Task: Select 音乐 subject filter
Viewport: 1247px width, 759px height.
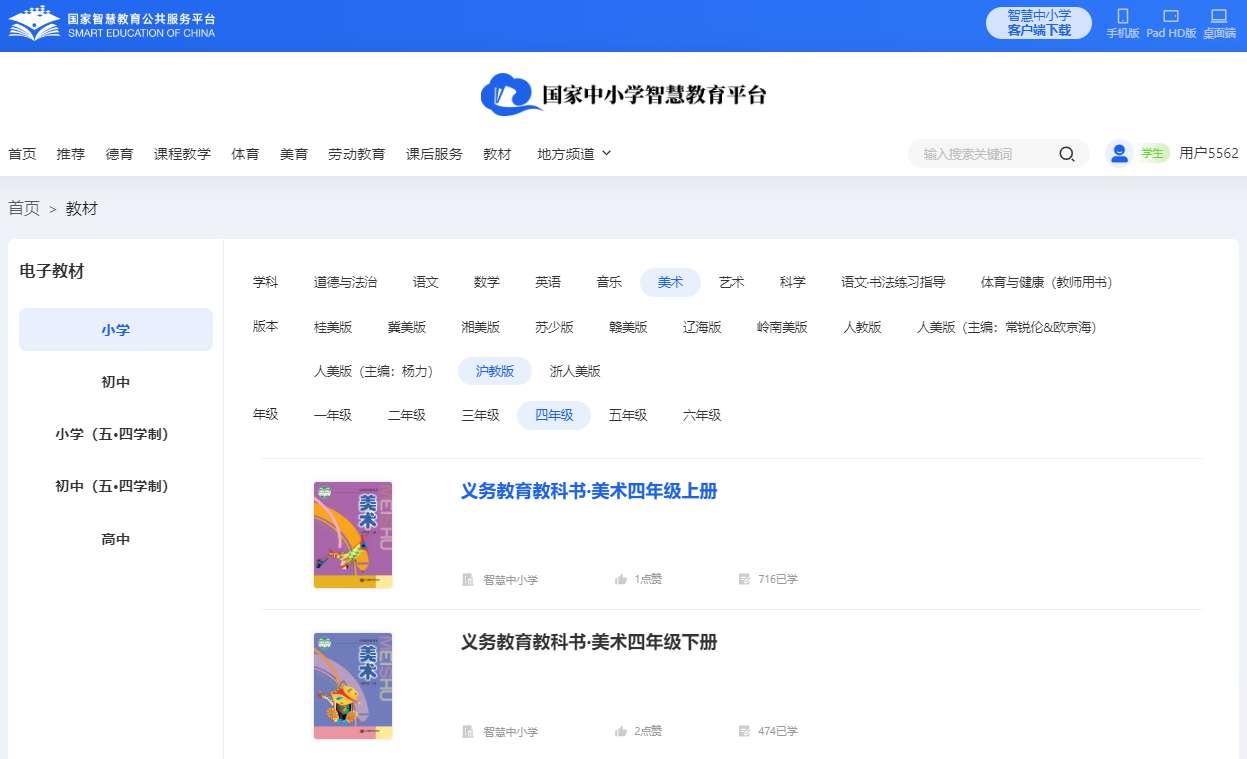Action: point(609,283)
